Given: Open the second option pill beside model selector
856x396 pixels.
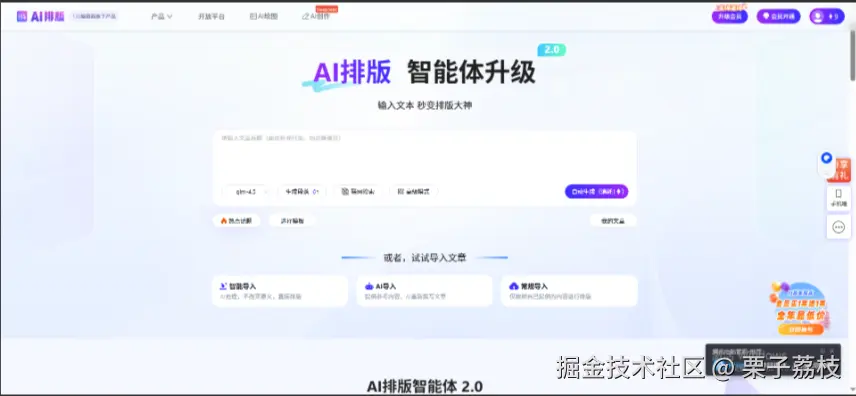Looking at the screenshot, I should pos(302,192).
